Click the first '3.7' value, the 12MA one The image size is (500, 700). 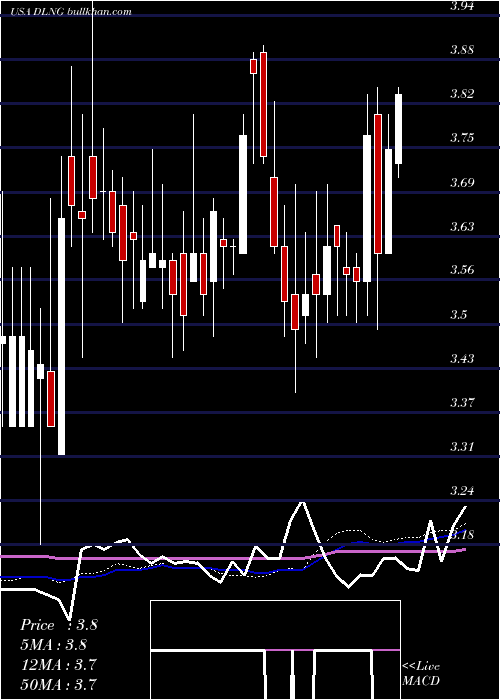click(87, 664)
